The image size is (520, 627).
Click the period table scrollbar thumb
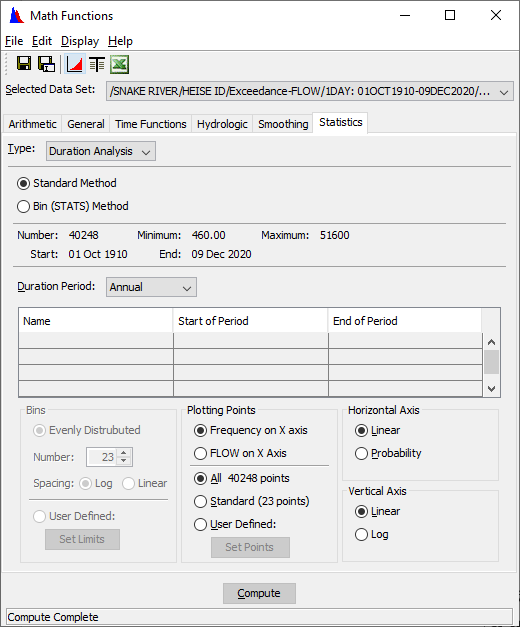coord(492,362)
